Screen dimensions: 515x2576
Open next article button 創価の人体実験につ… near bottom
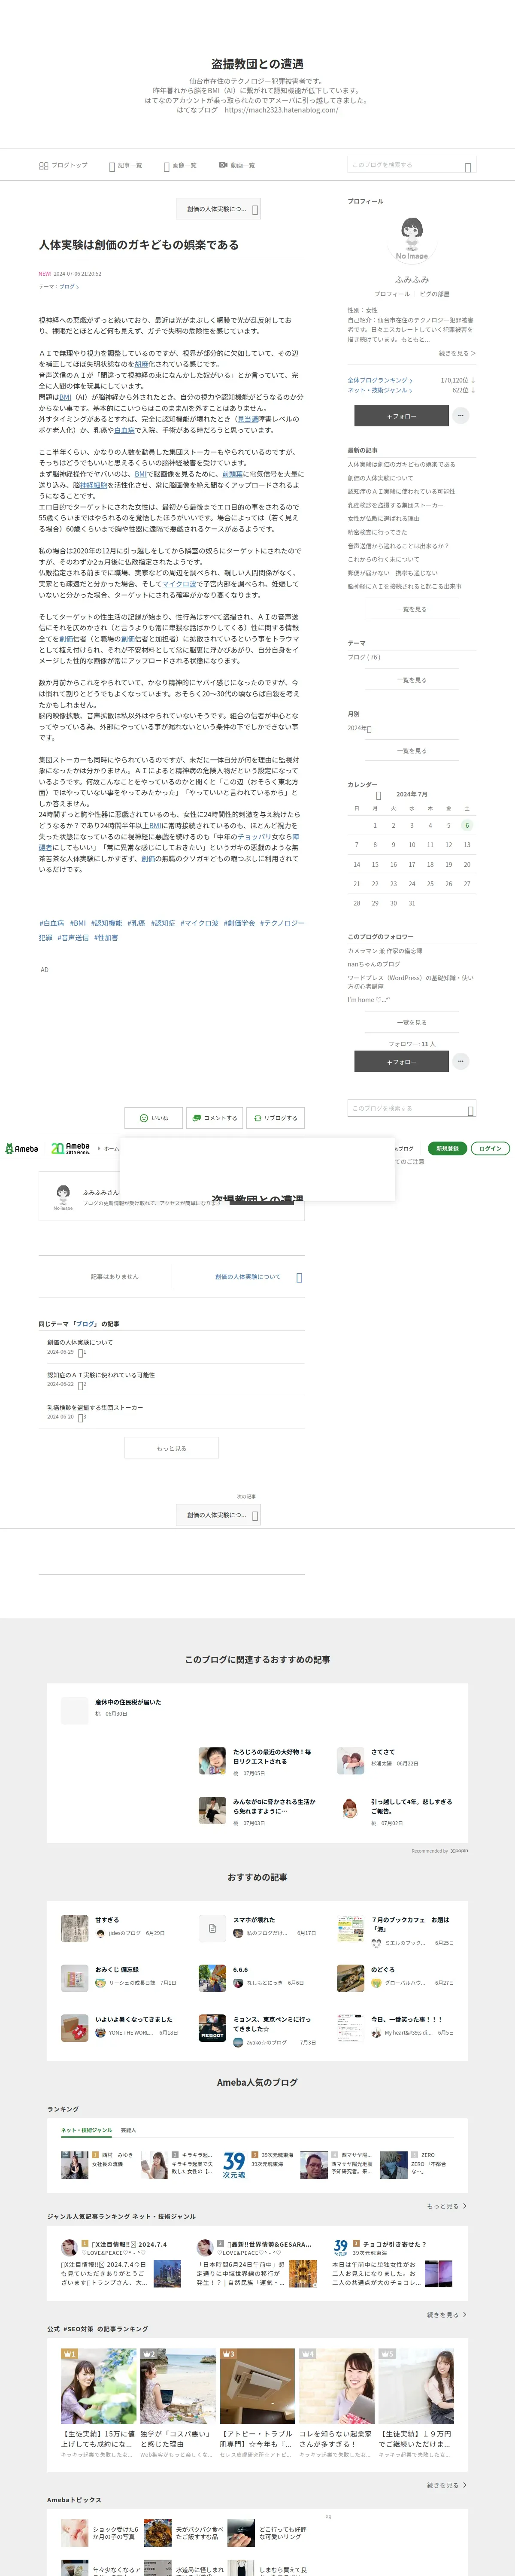click(218, 1515)
